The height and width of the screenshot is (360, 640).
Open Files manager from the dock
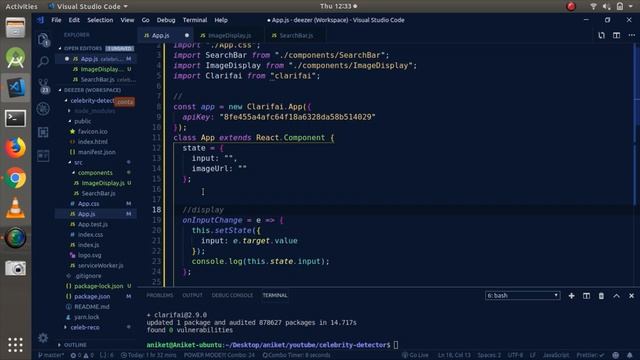coord(16,28)
